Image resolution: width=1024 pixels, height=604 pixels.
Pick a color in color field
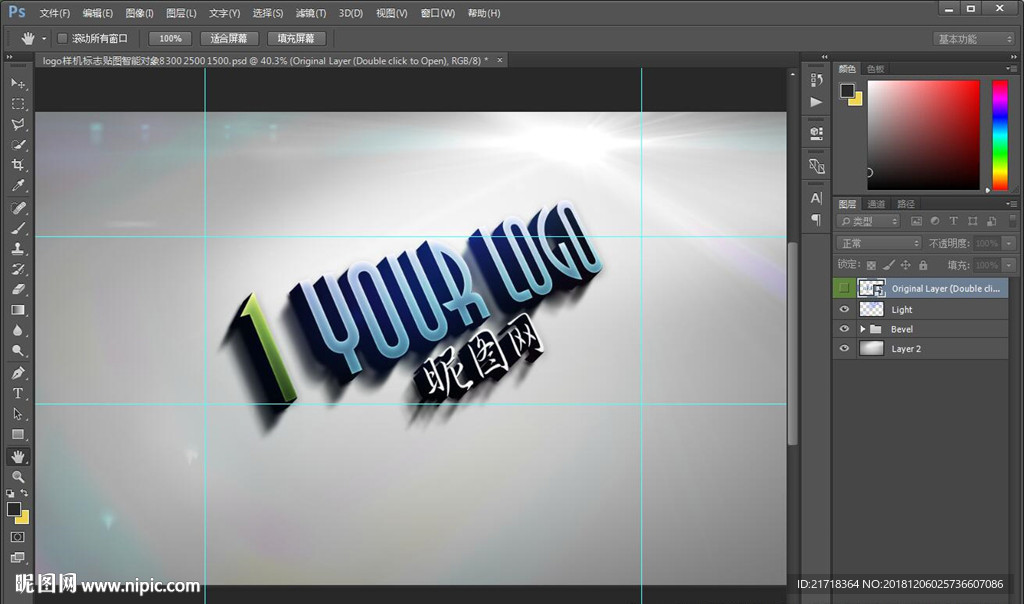tap(923, 135)
